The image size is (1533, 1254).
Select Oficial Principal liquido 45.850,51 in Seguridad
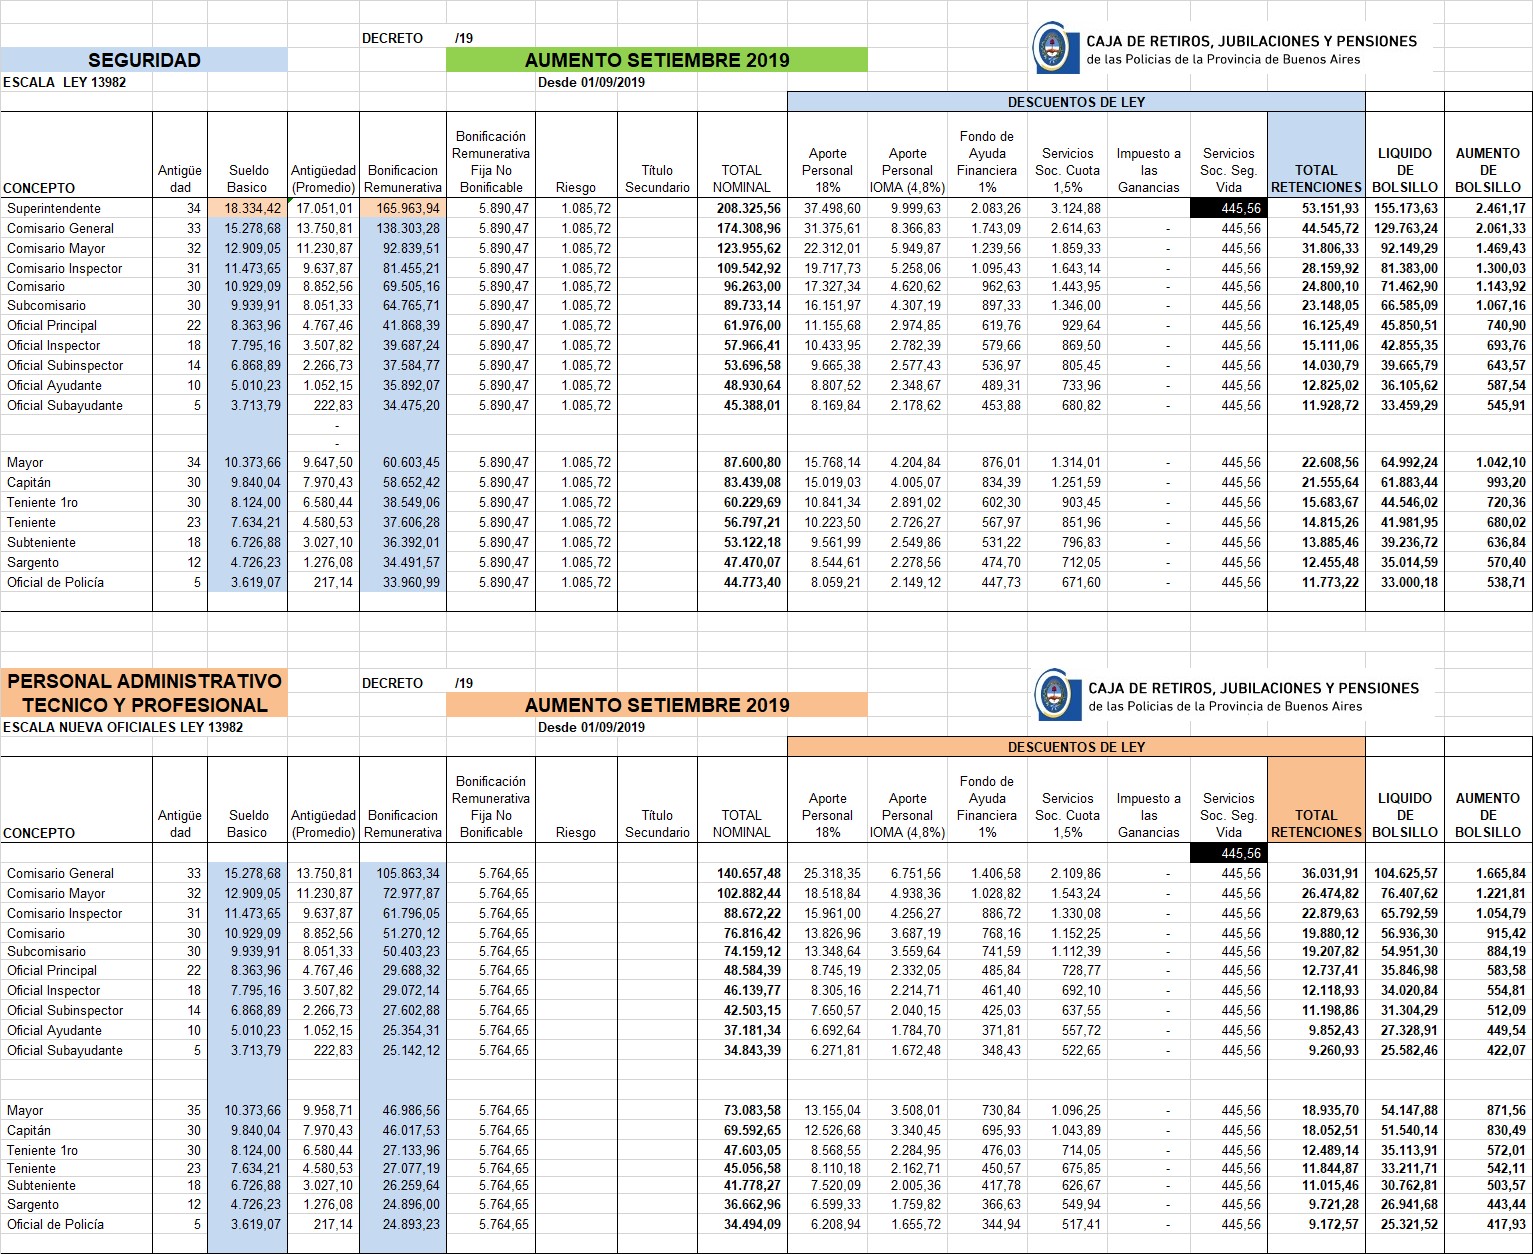click(1405, 325)
